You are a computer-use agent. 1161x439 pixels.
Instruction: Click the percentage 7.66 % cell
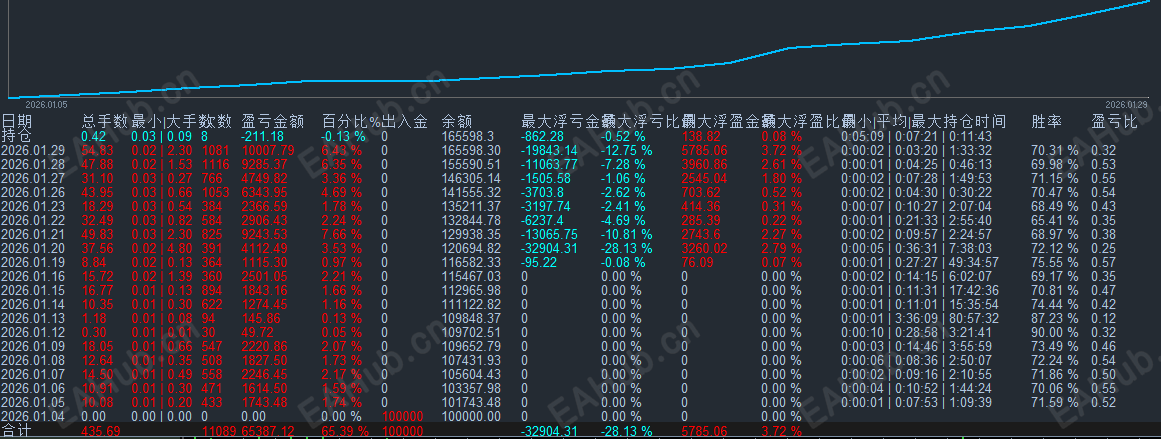coord(342,235)
